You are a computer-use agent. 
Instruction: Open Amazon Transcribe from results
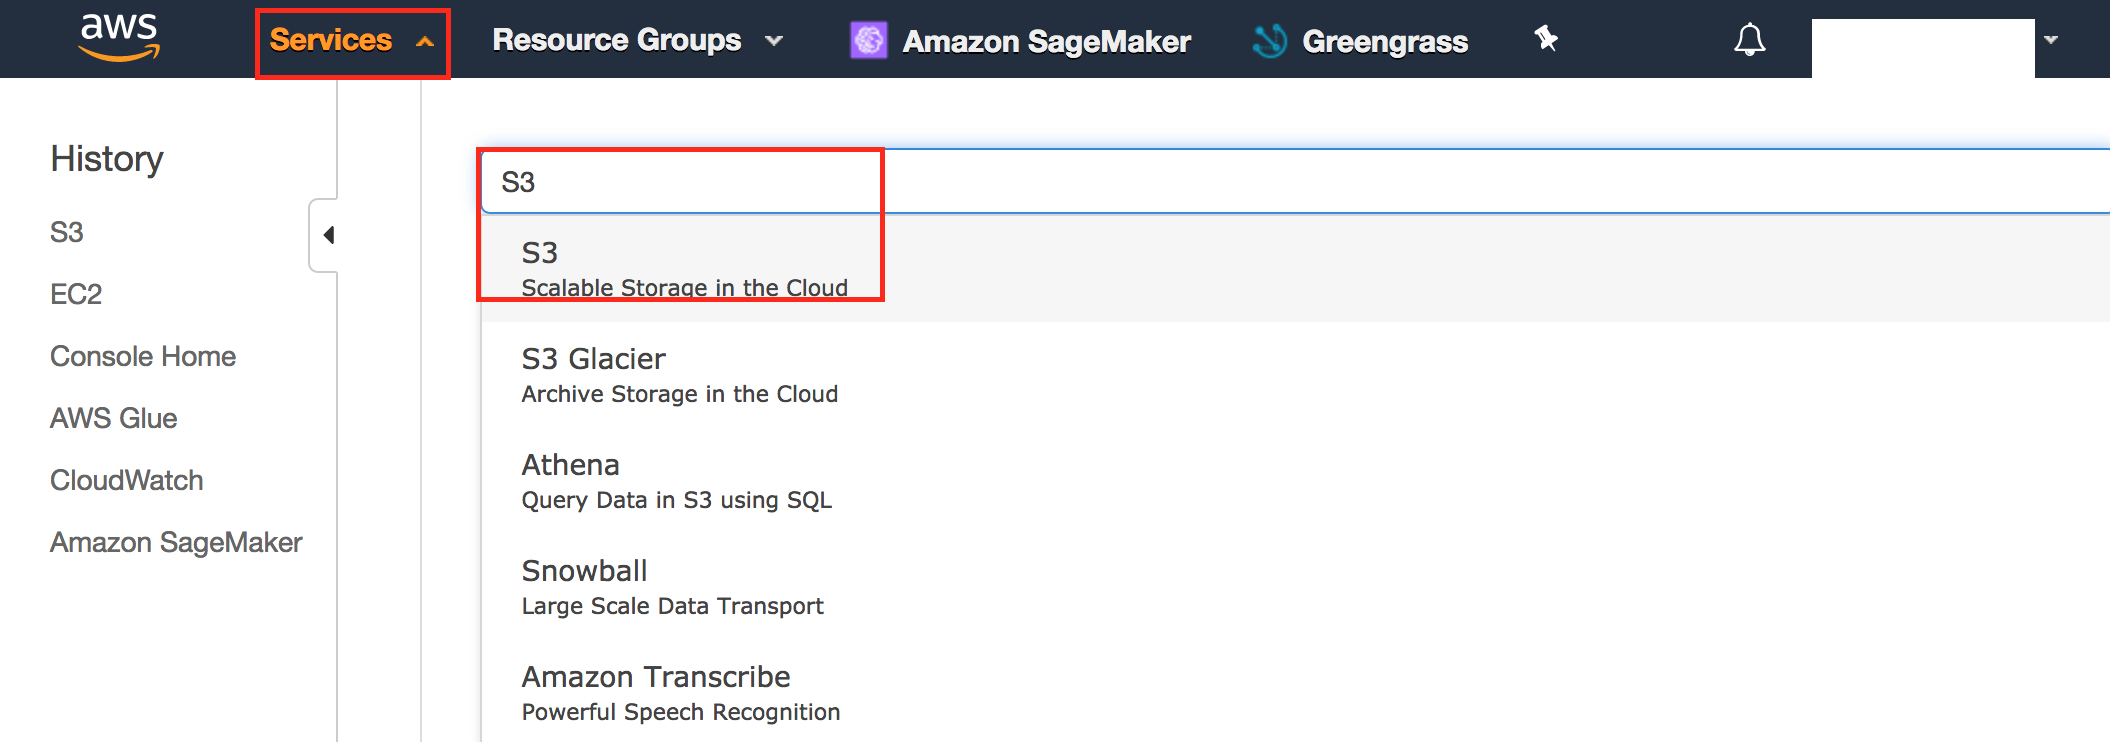point(680,693)
